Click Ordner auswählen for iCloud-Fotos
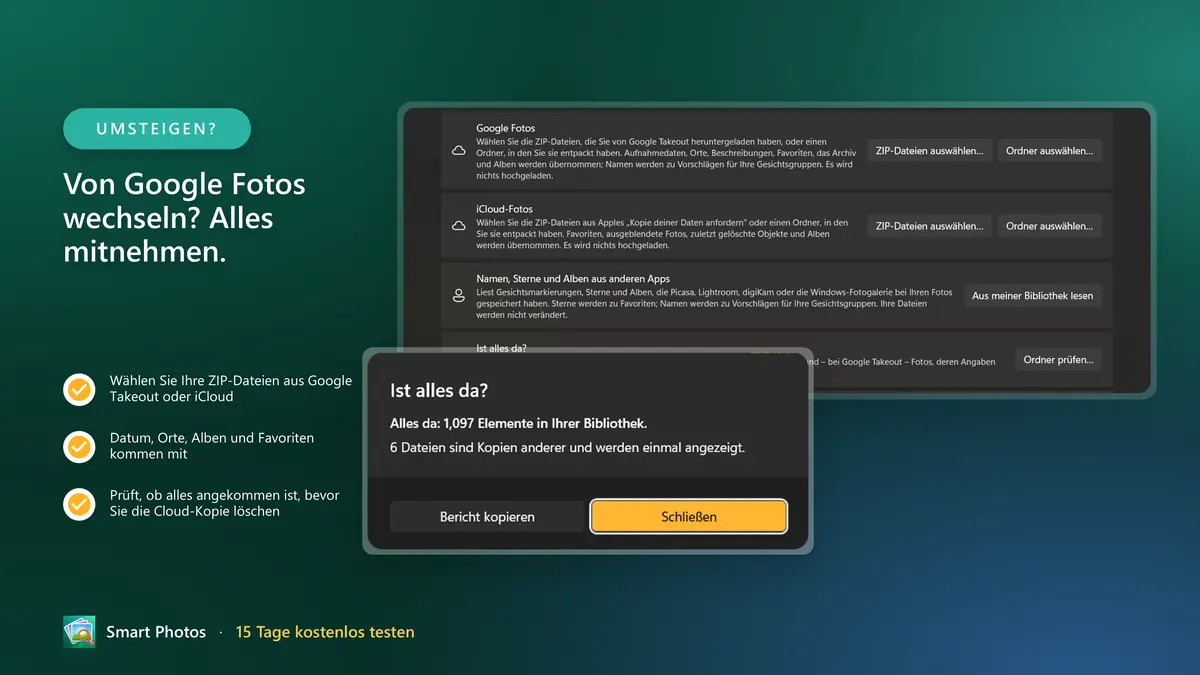Viewport: 1200px width, 675px height. pos(1049,226)
